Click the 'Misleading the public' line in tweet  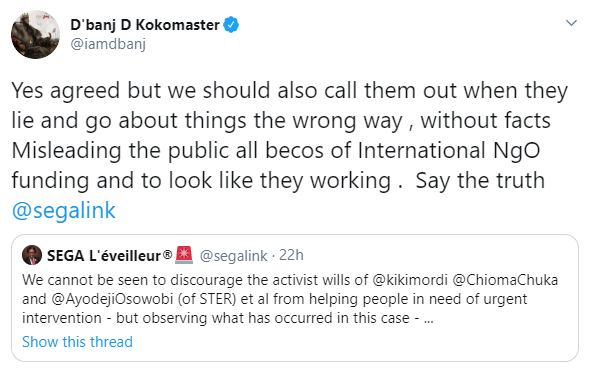click(276, 151)
